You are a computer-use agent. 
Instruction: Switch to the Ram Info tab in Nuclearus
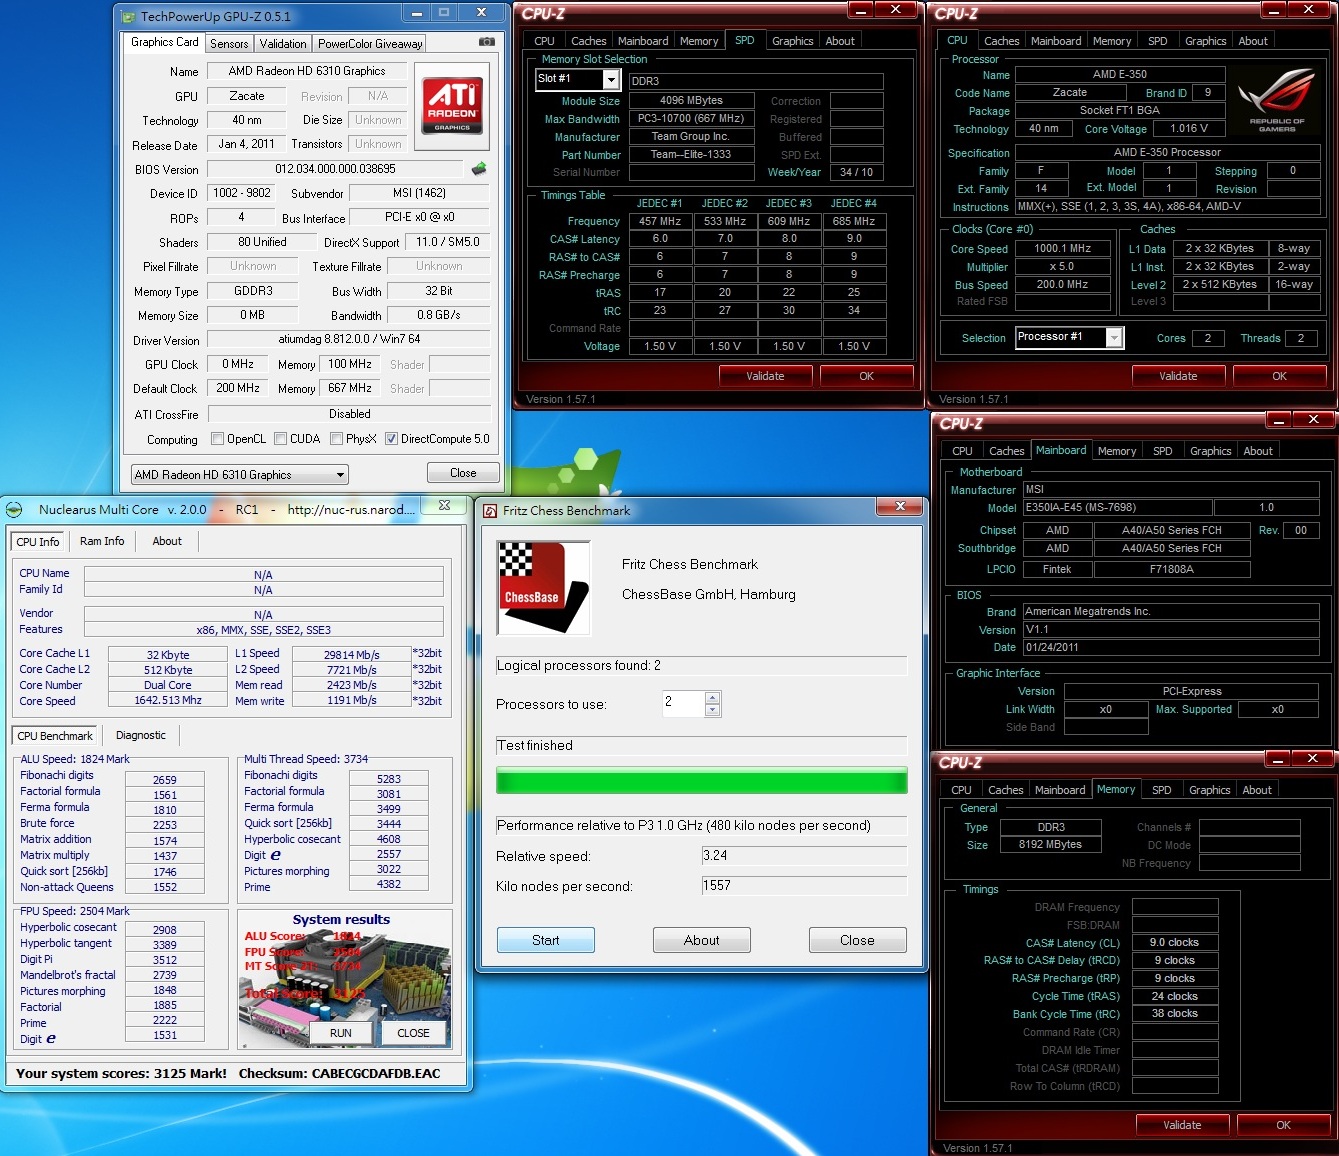click(x=102, y=541)
